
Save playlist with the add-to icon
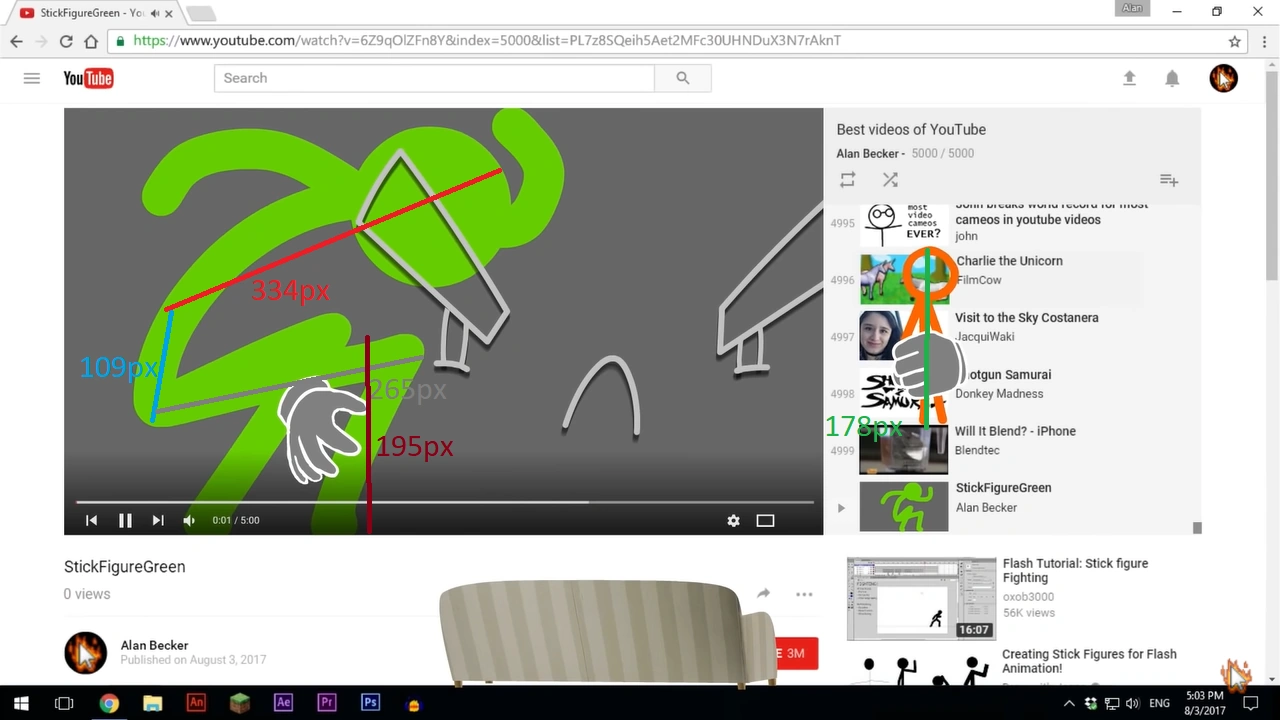pos(1169,180)
